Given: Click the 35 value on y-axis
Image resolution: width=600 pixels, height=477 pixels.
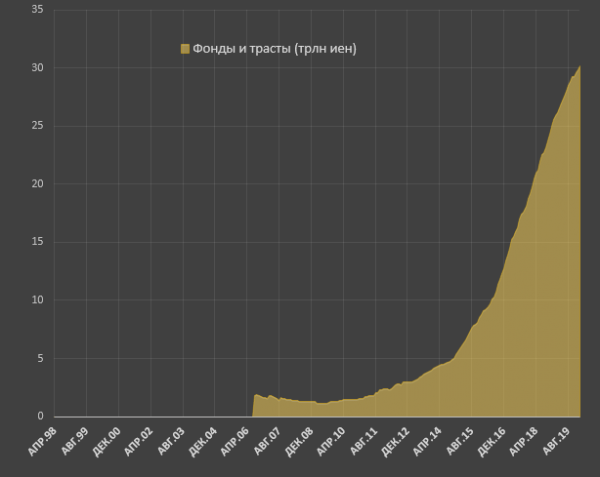Looking at the screenshot, I should [x=37, y=10].
